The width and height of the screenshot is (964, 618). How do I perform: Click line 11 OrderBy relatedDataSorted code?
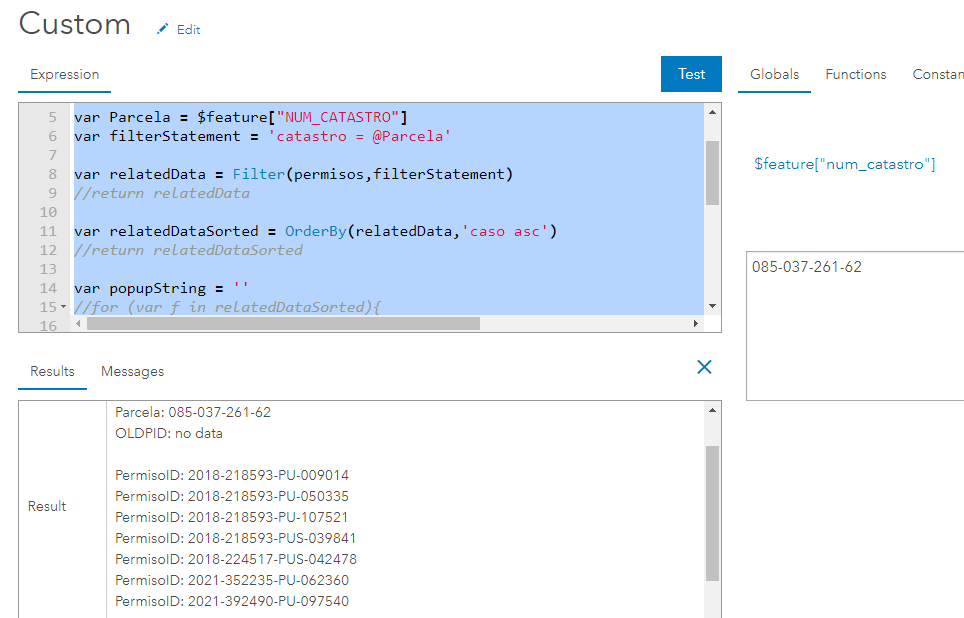[x=315, y=231]
